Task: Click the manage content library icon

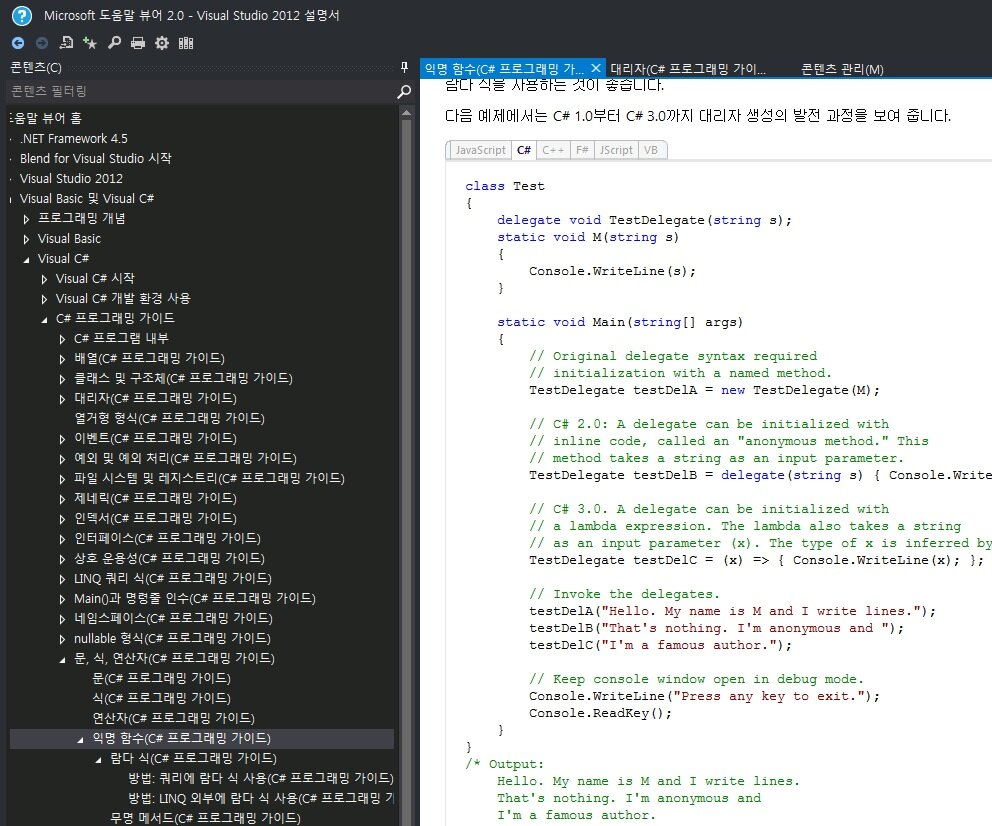Action: [186, 43]
